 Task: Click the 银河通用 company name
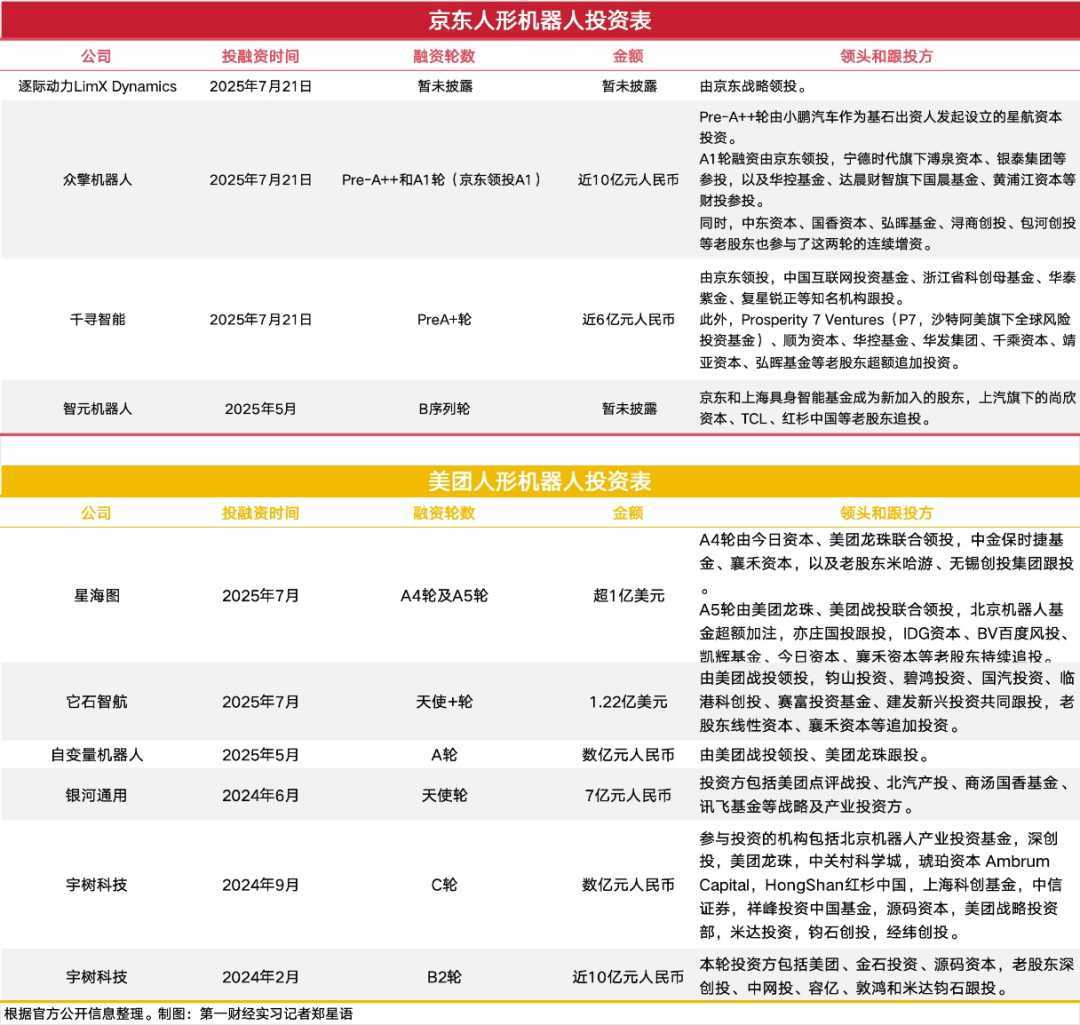pyautogui.click(x=97, y=795)
